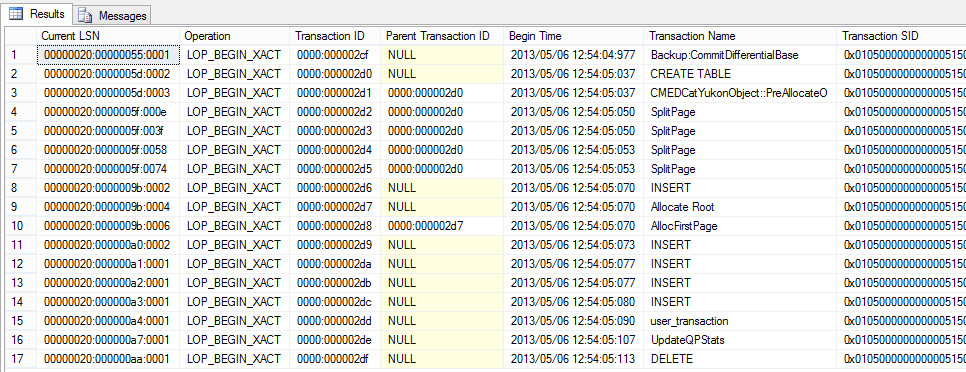Click the UpdateQPStats transaction name cell
This screenshot has width=966, height=372.
pos(741,340)
